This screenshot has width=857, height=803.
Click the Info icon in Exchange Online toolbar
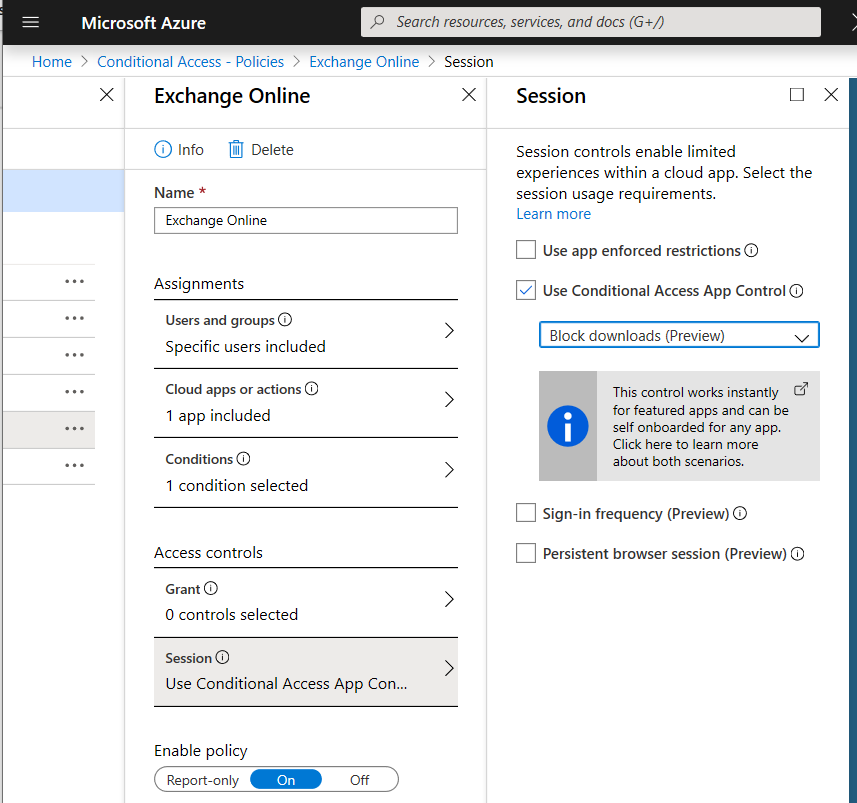click(163, 149)
